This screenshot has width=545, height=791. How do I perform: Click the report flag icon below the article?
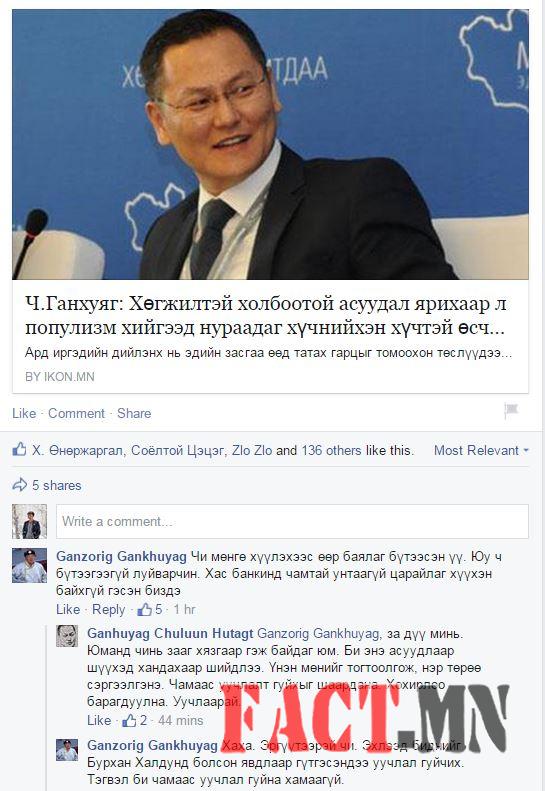(511, 411)
